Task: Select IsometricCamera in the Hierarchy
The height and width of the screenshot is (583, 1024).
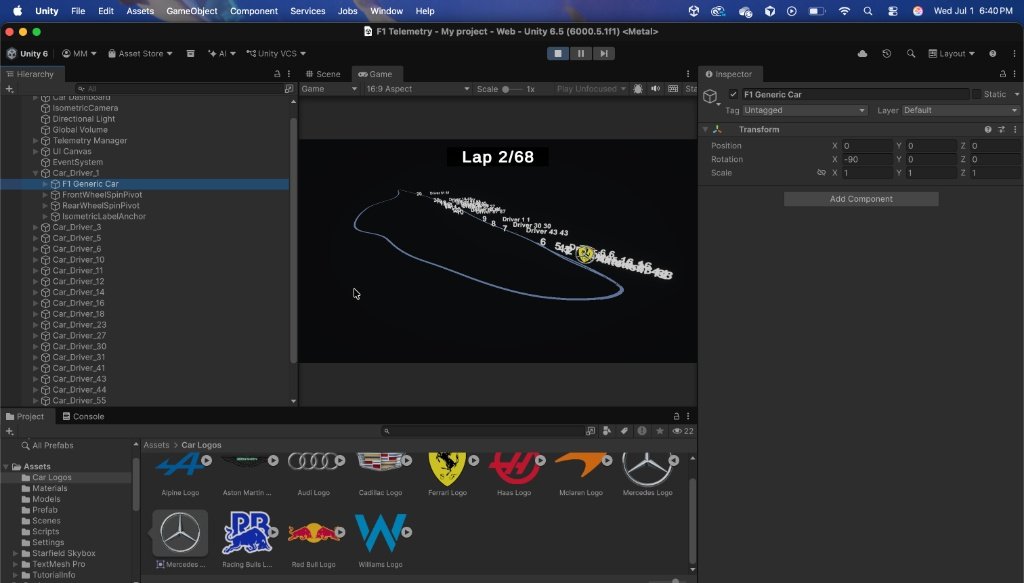Action: pos(85,108)
